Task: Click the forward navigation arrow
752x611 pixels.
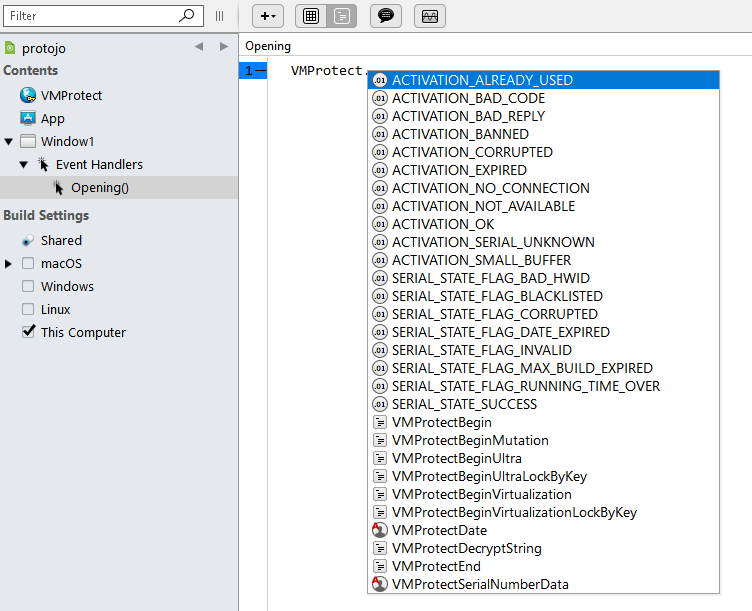Action: click(223, 47)
